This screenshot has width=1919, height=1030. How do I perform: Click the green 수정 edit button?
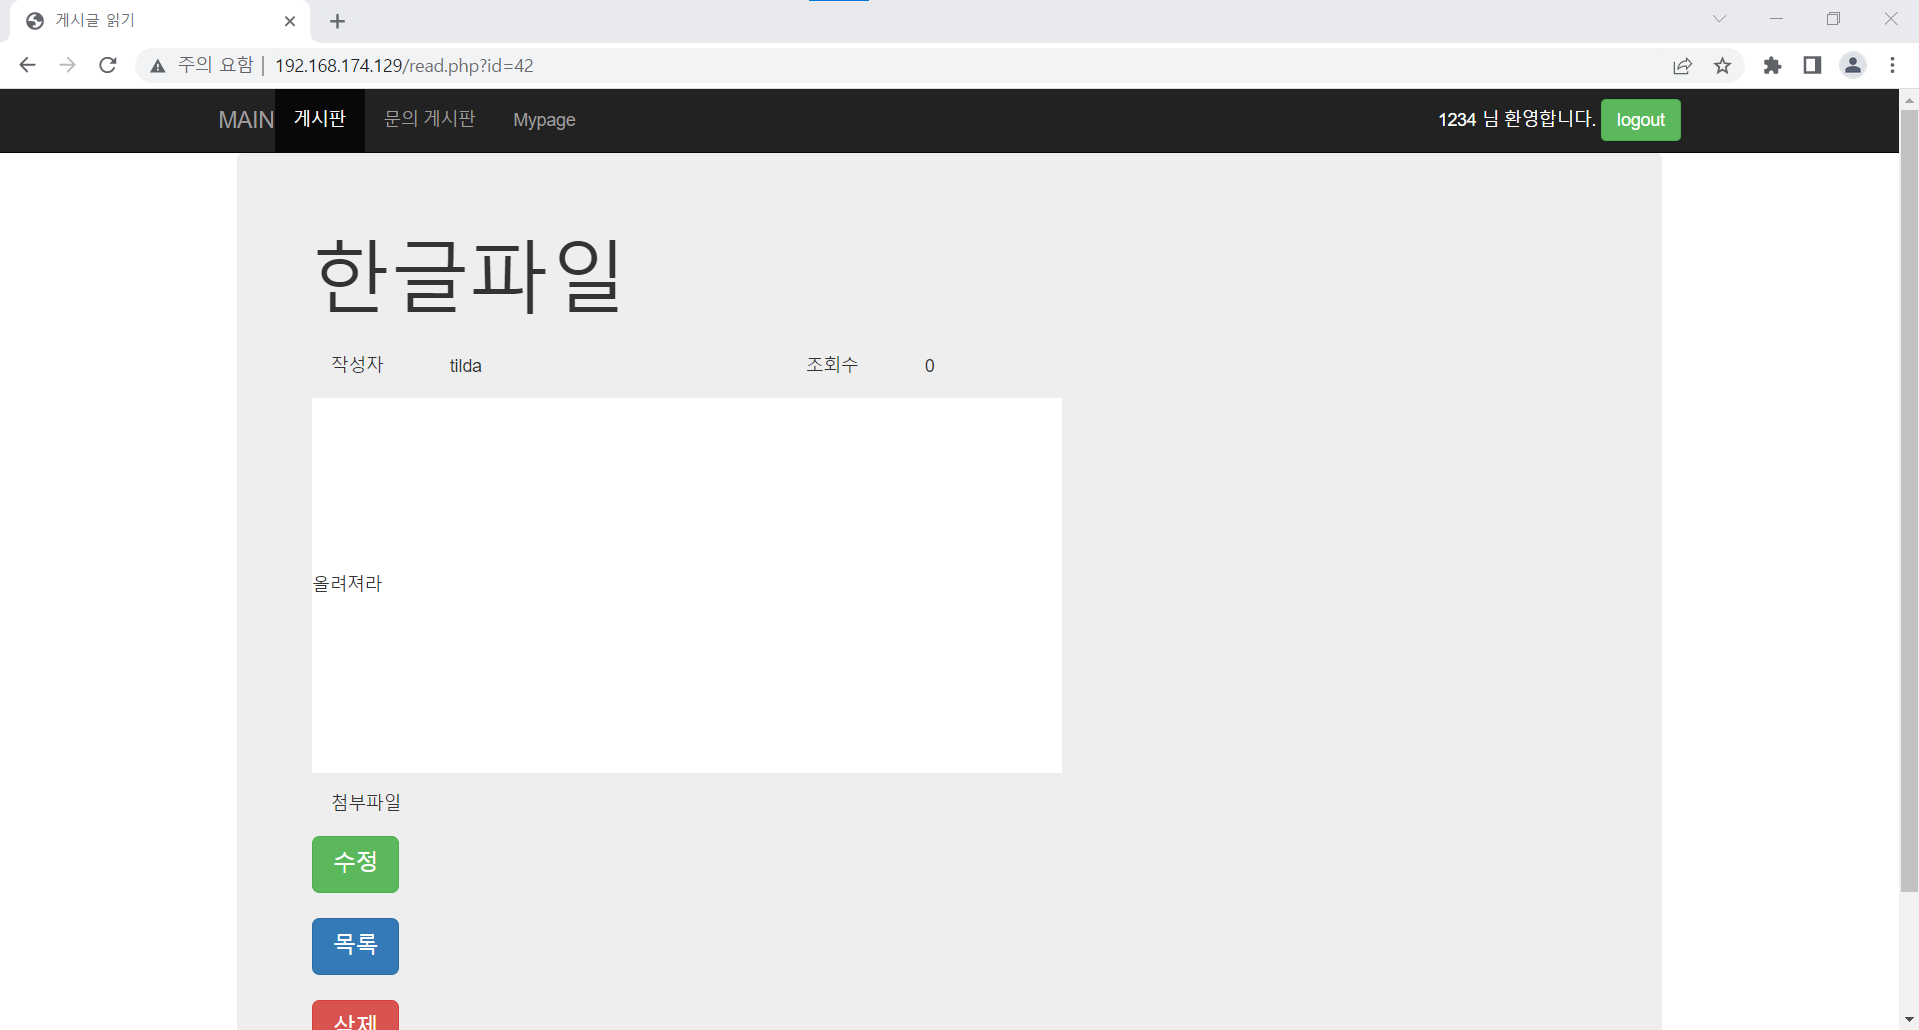point(355,864)
